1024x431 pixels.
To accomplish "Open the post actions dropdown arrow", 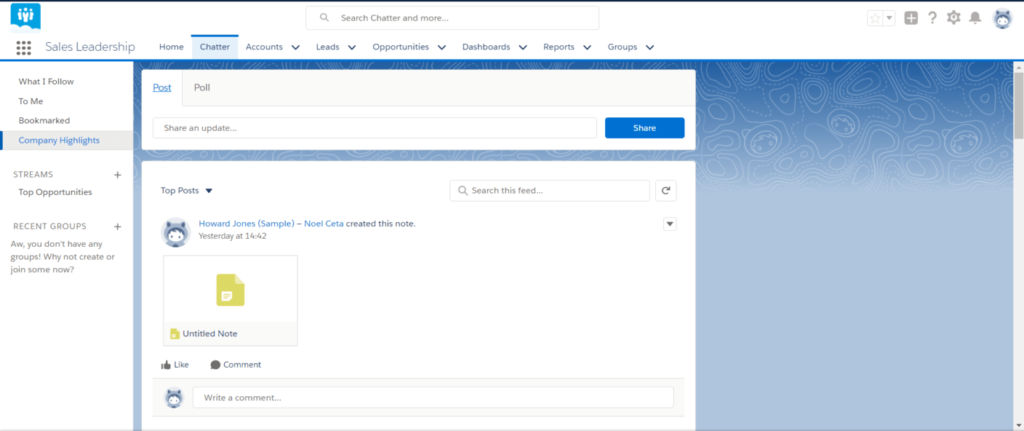I will pyautogui.click(x=670, y=224).
